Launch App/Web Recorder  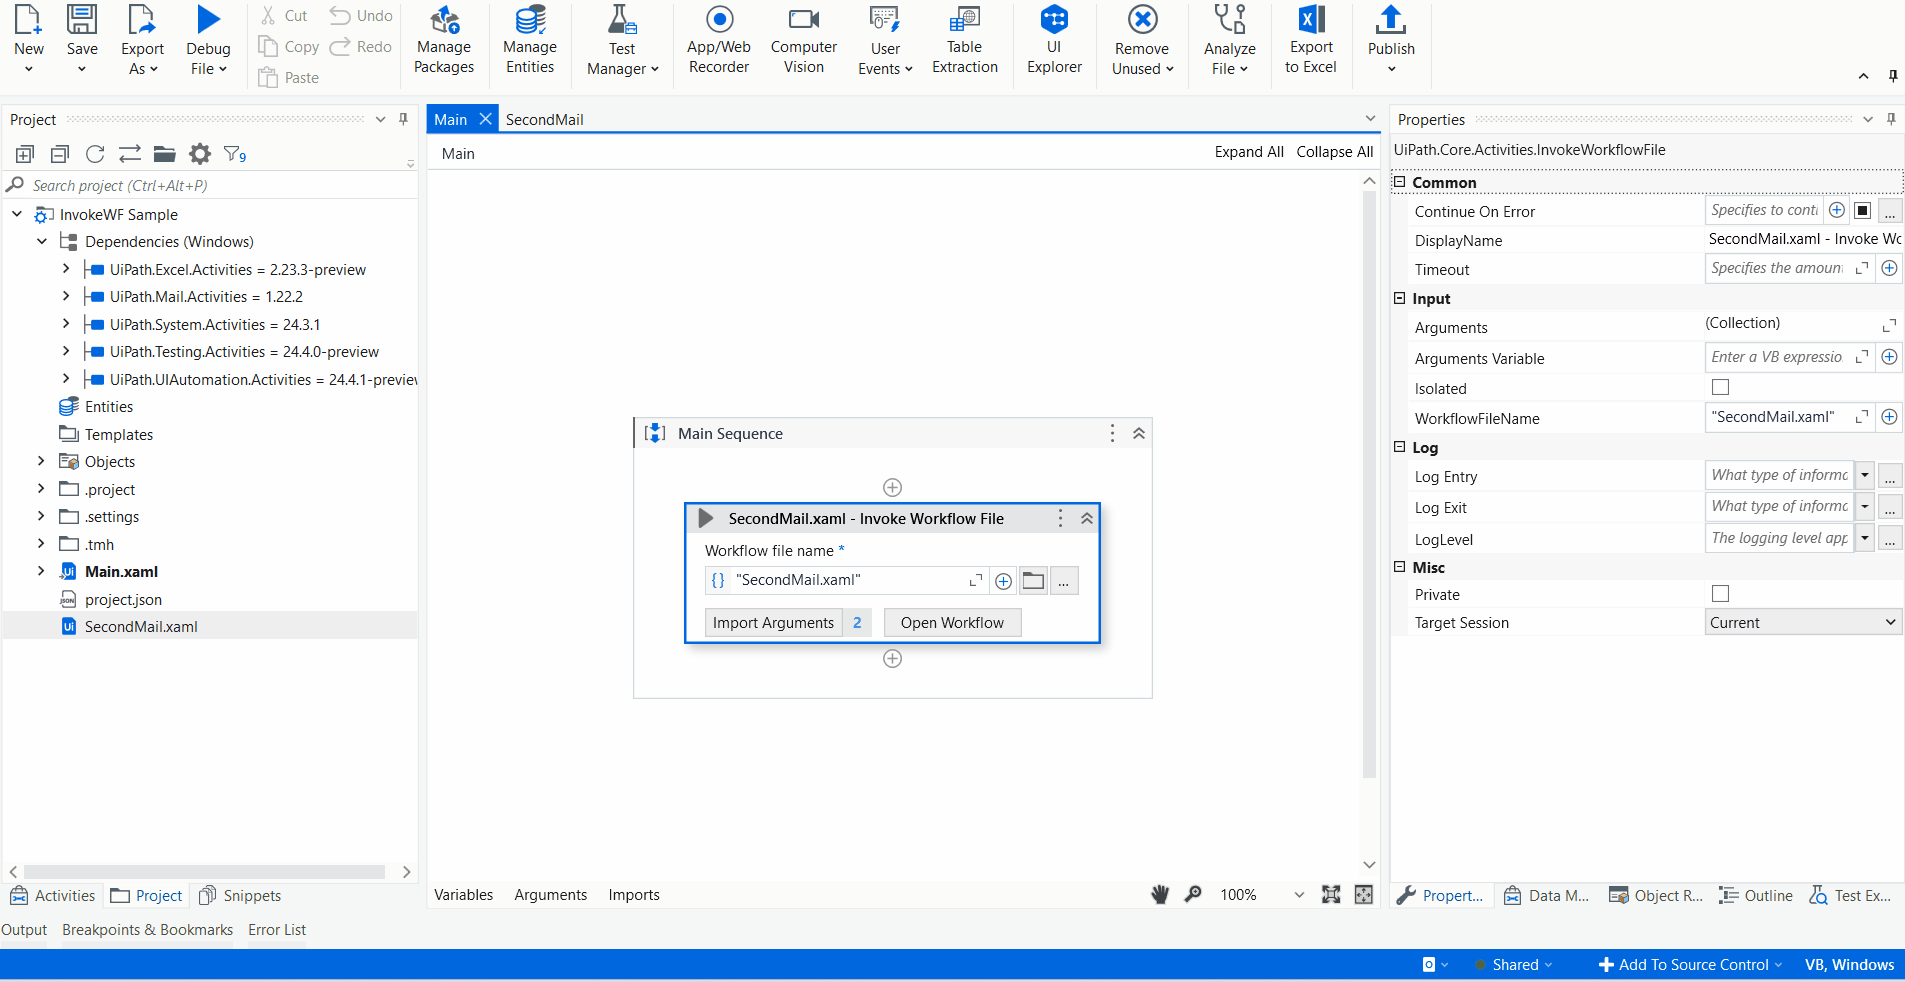[719, 40]
